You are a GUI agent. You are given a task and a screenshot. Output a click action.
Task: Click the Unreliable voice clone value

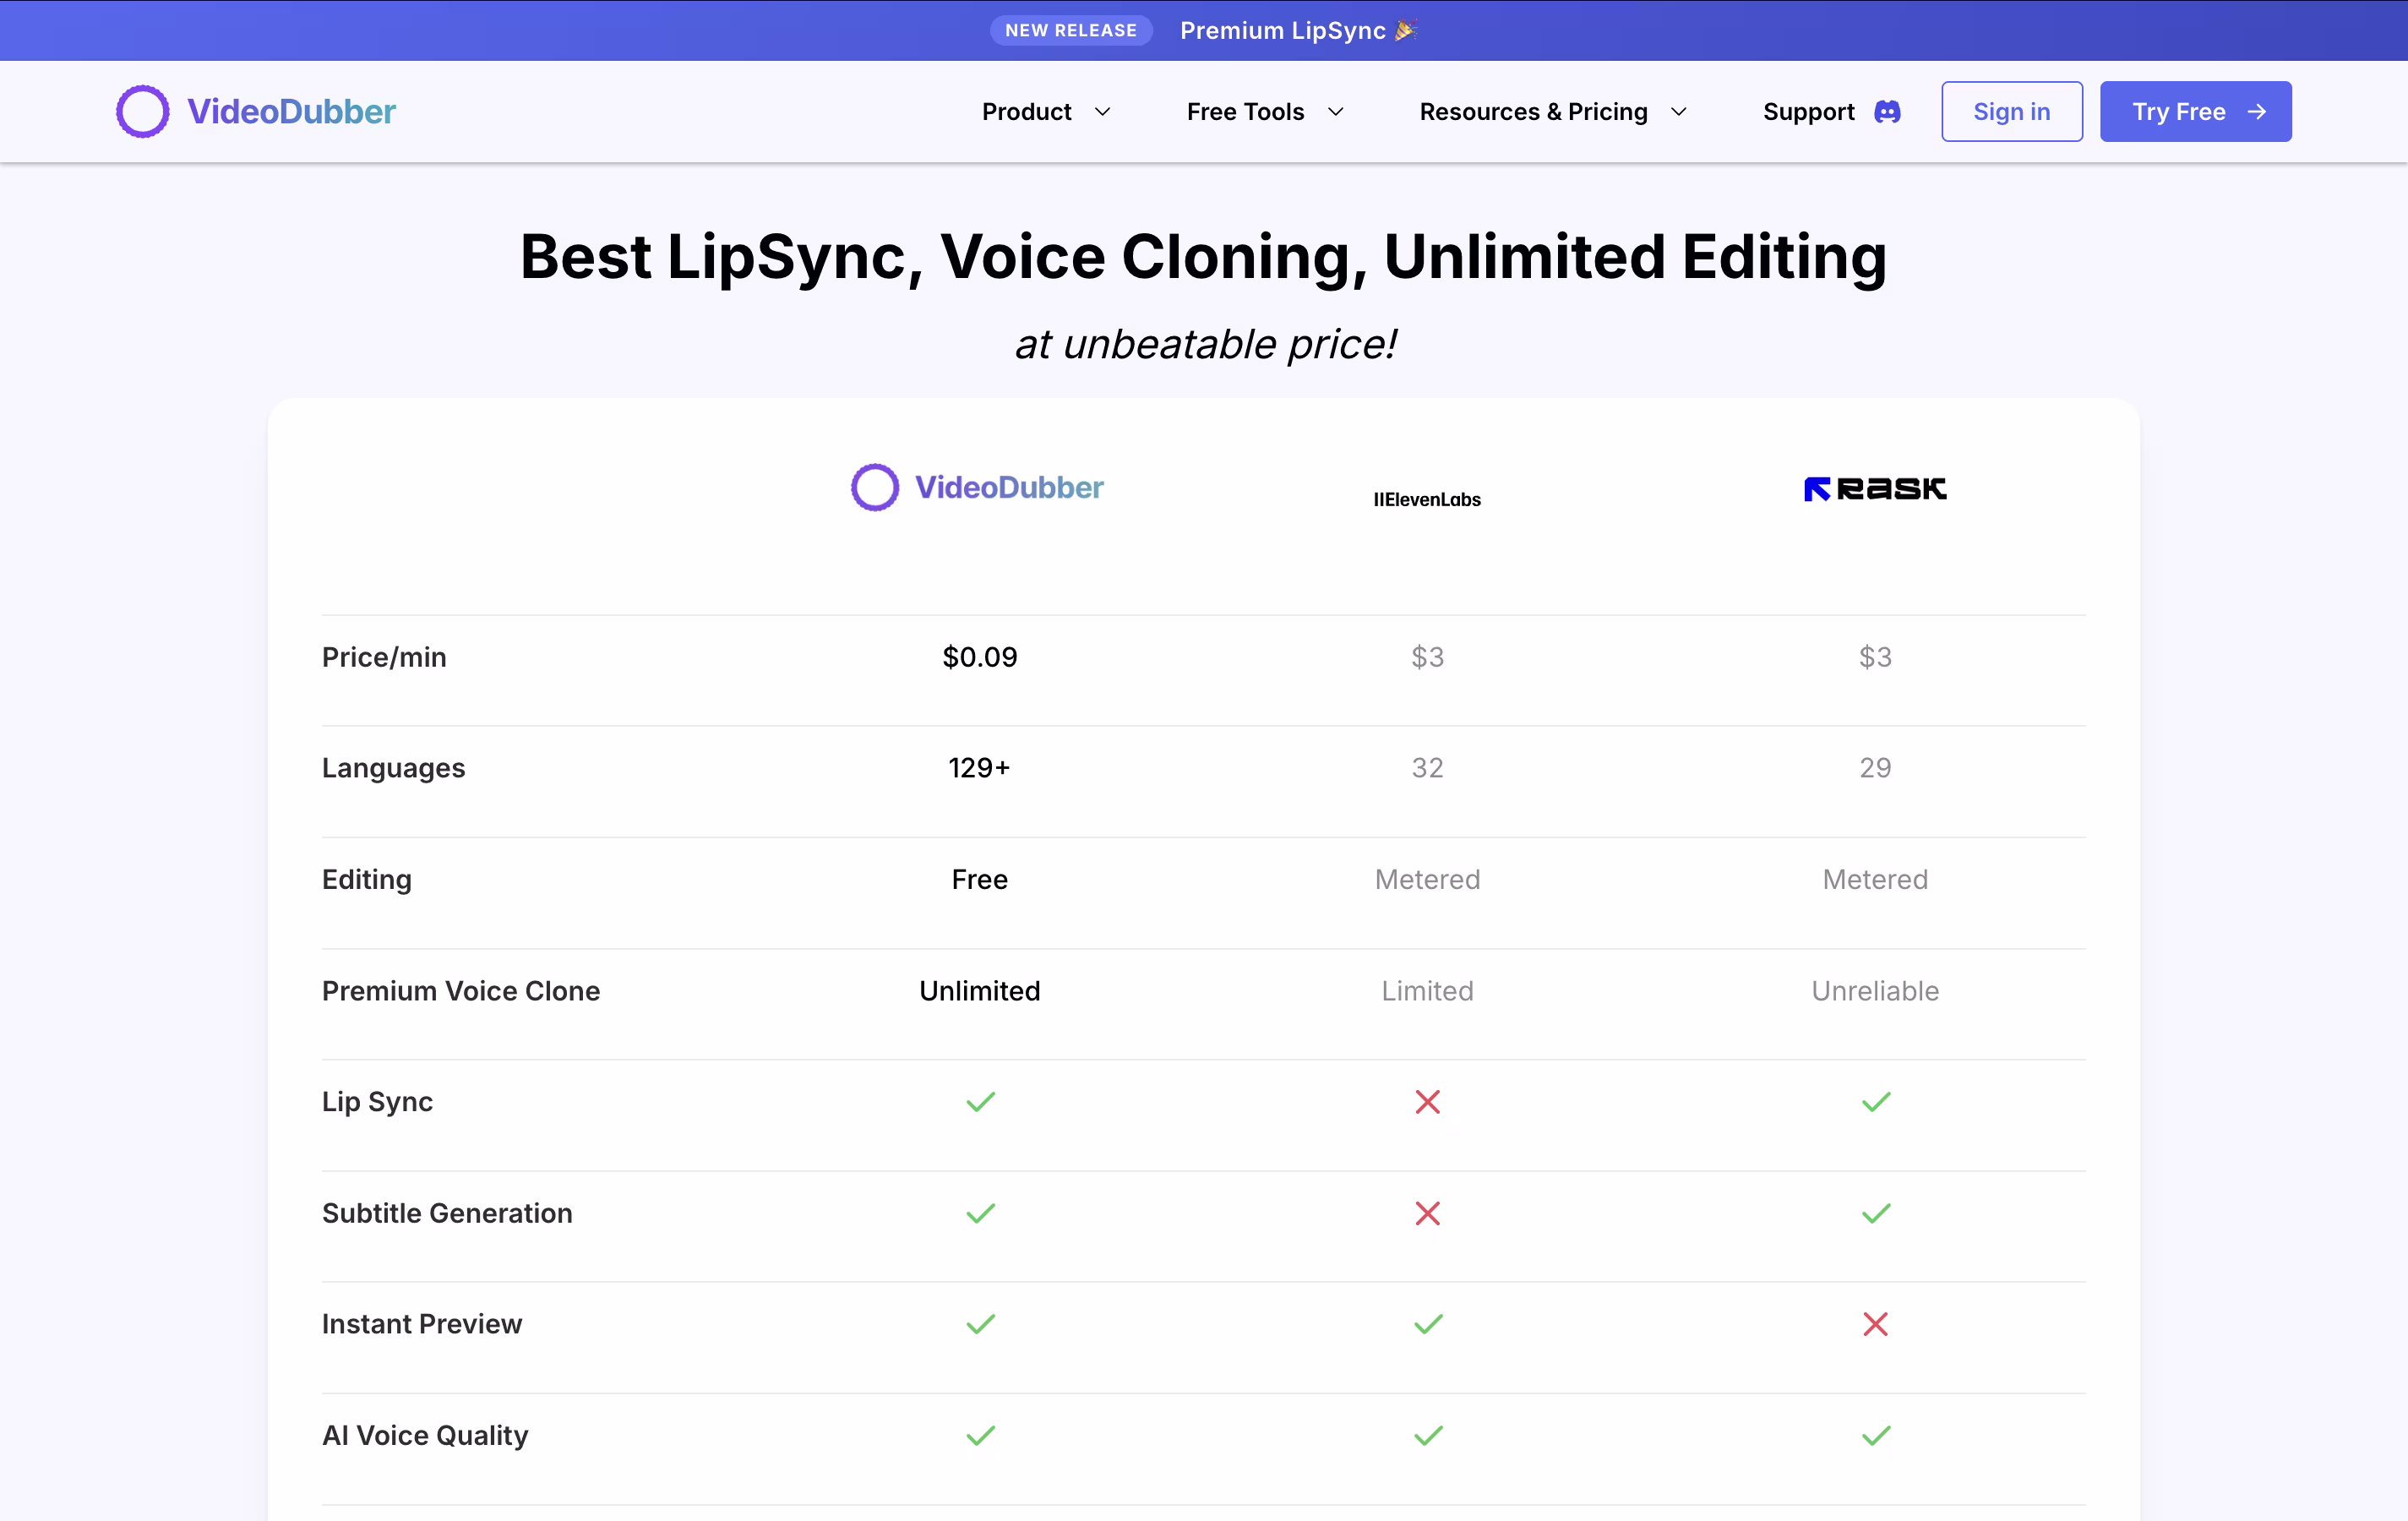click(x=1875, y=990)
